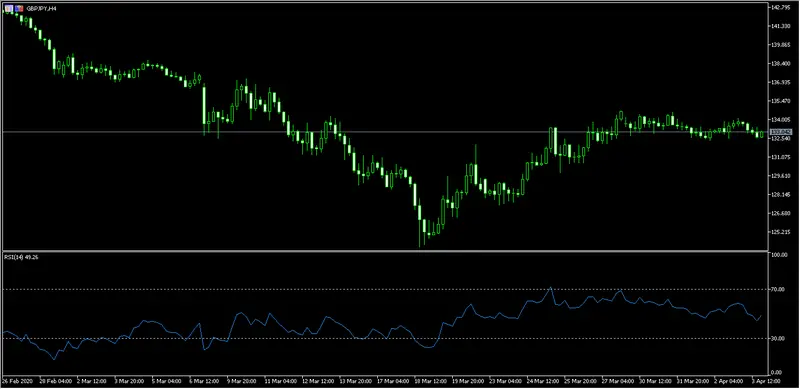Click the separator between price chart and RSI pane
Image resolution: width=800 pixels, height=389 pixels.
385,251
